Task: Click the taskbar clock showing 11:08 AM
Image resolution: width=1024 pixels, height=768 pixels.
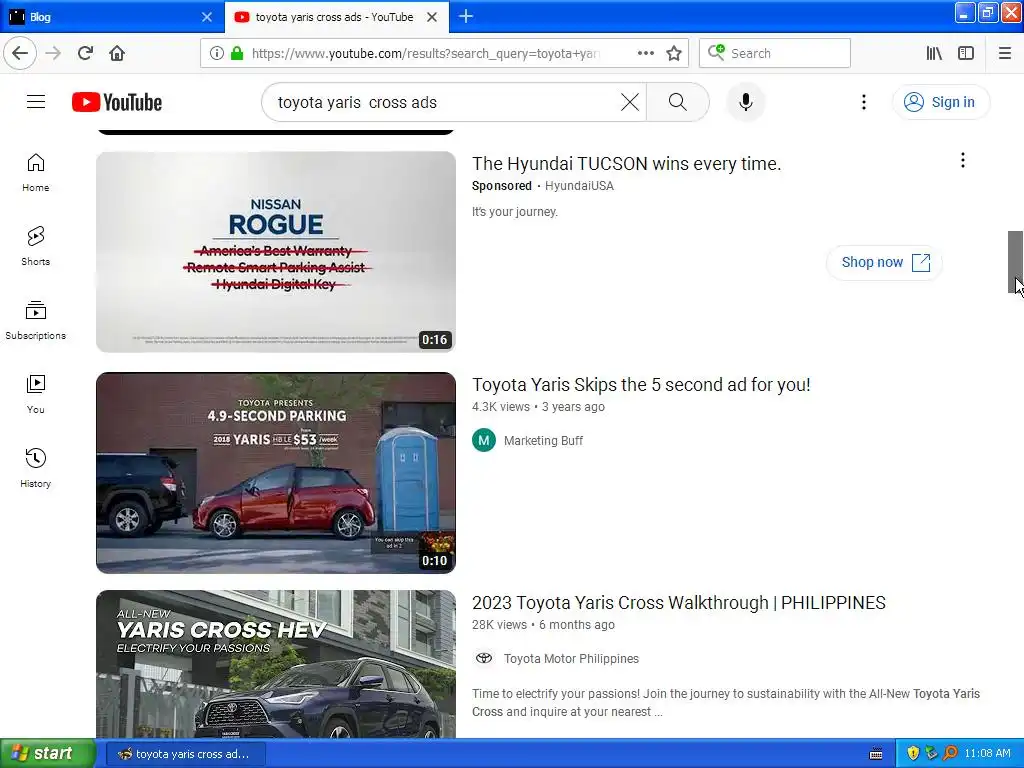Action: click(987, 753)
